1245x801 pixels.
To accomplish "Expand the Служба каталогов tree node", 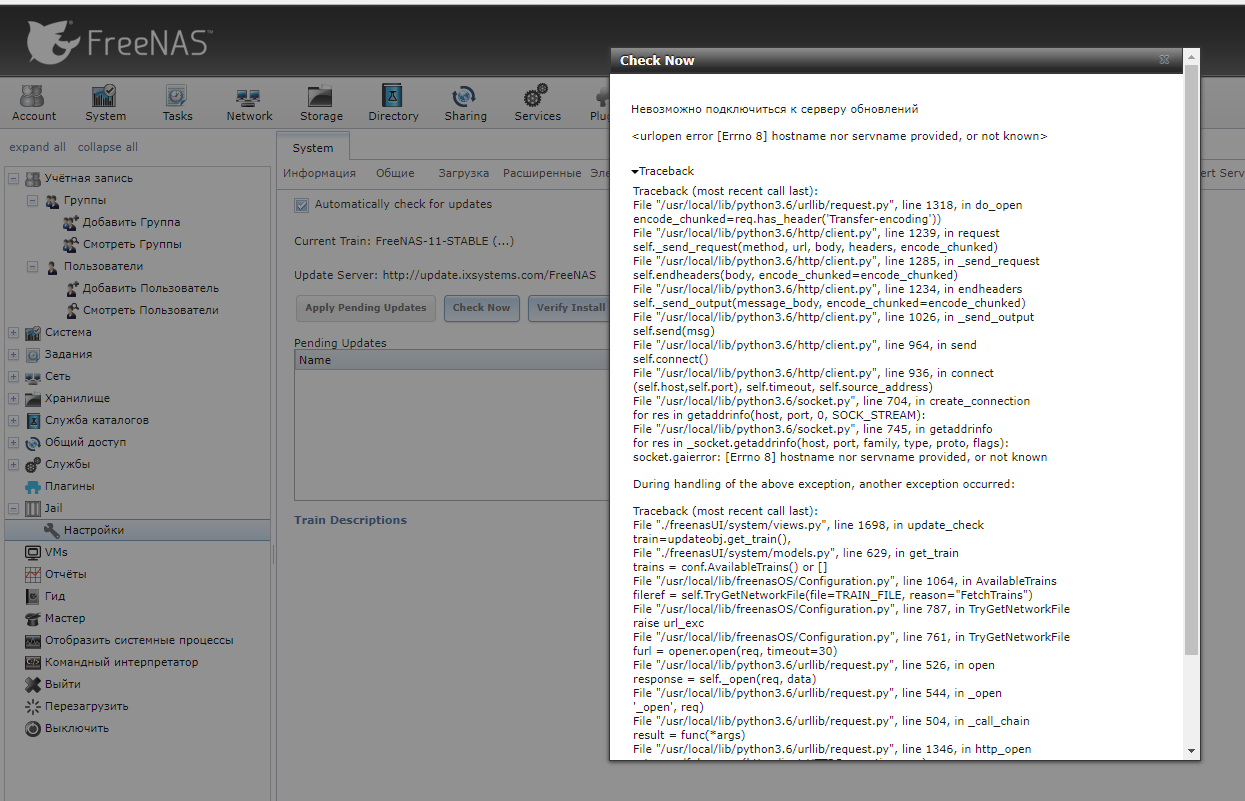I will pos(13,420).
